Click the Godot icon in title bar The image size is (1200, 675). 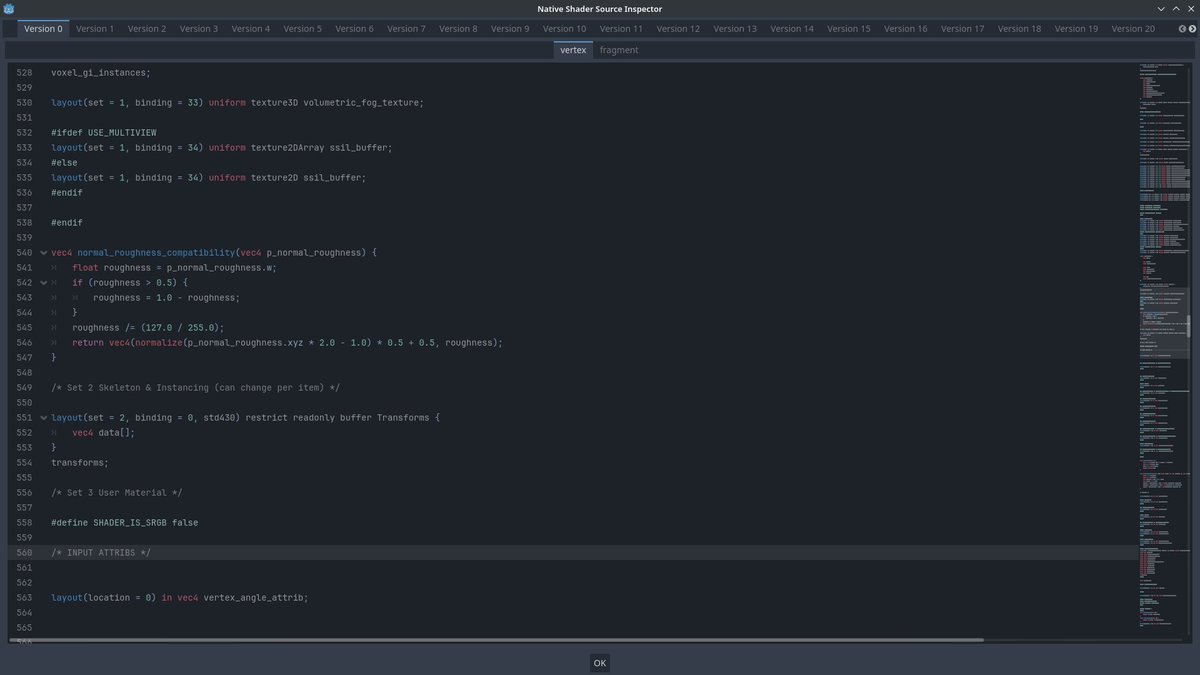pos(10,9)
